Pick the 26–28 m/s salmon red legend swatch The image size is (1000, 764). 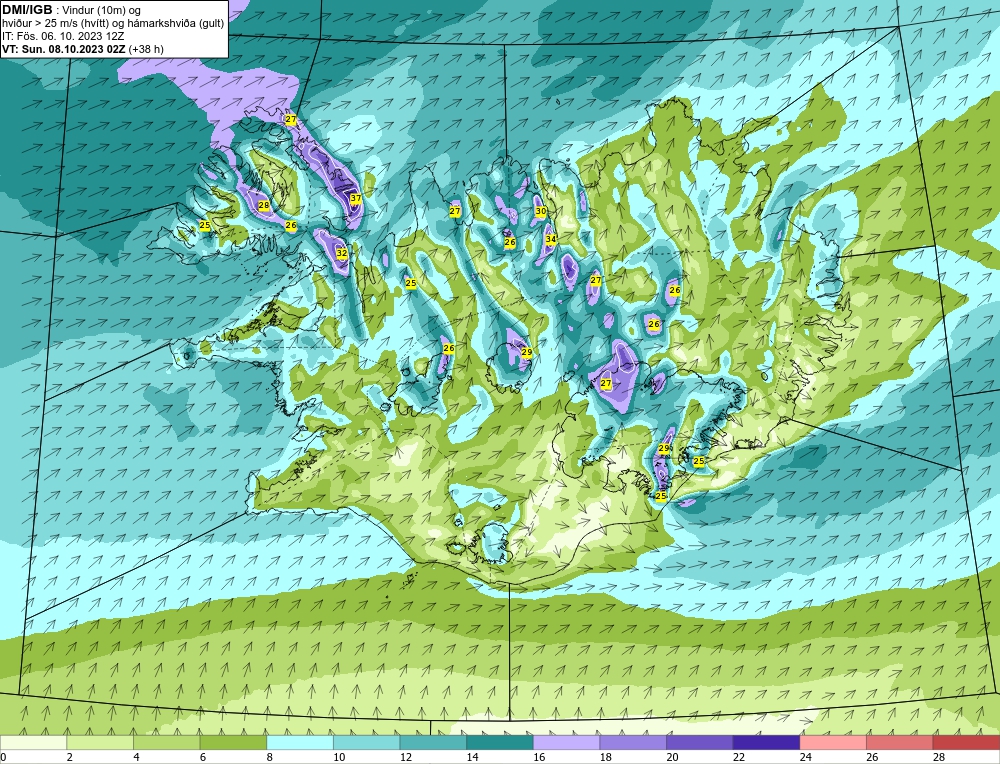[x=899, y=742]
